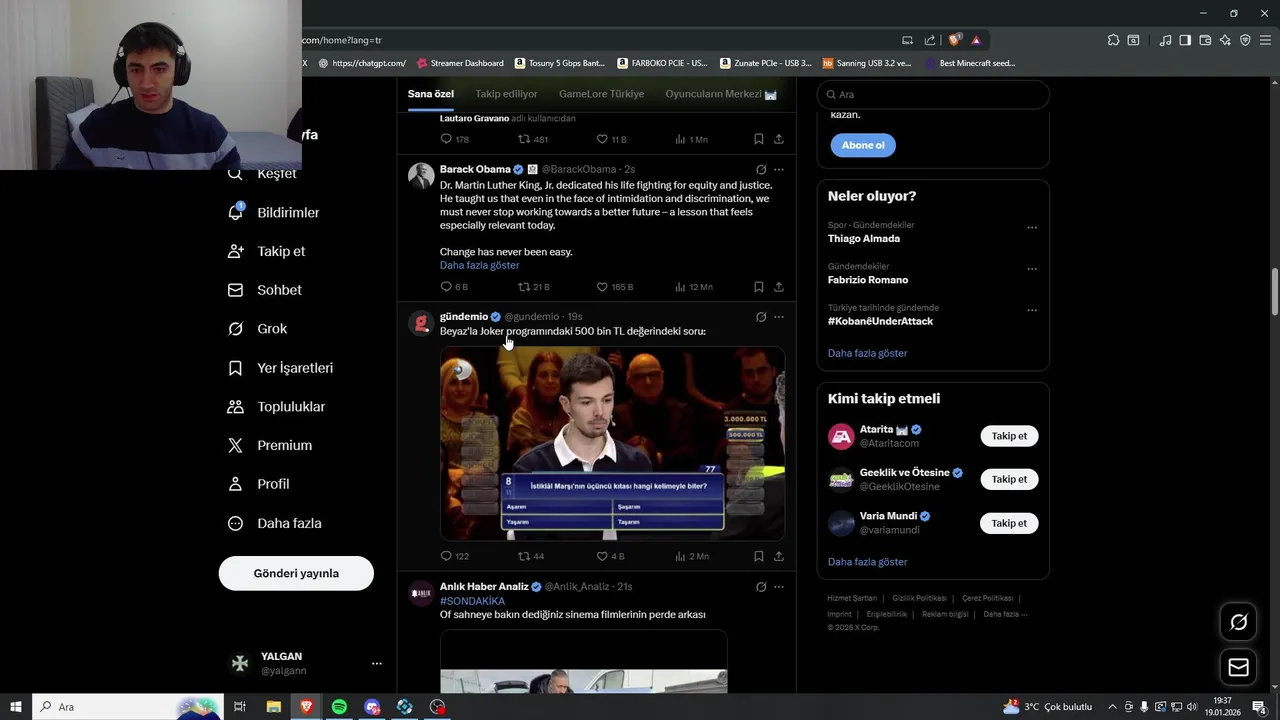
Task: Ask Grok about Anlık Haber Analiz post
Action: [x=761, y=587]
